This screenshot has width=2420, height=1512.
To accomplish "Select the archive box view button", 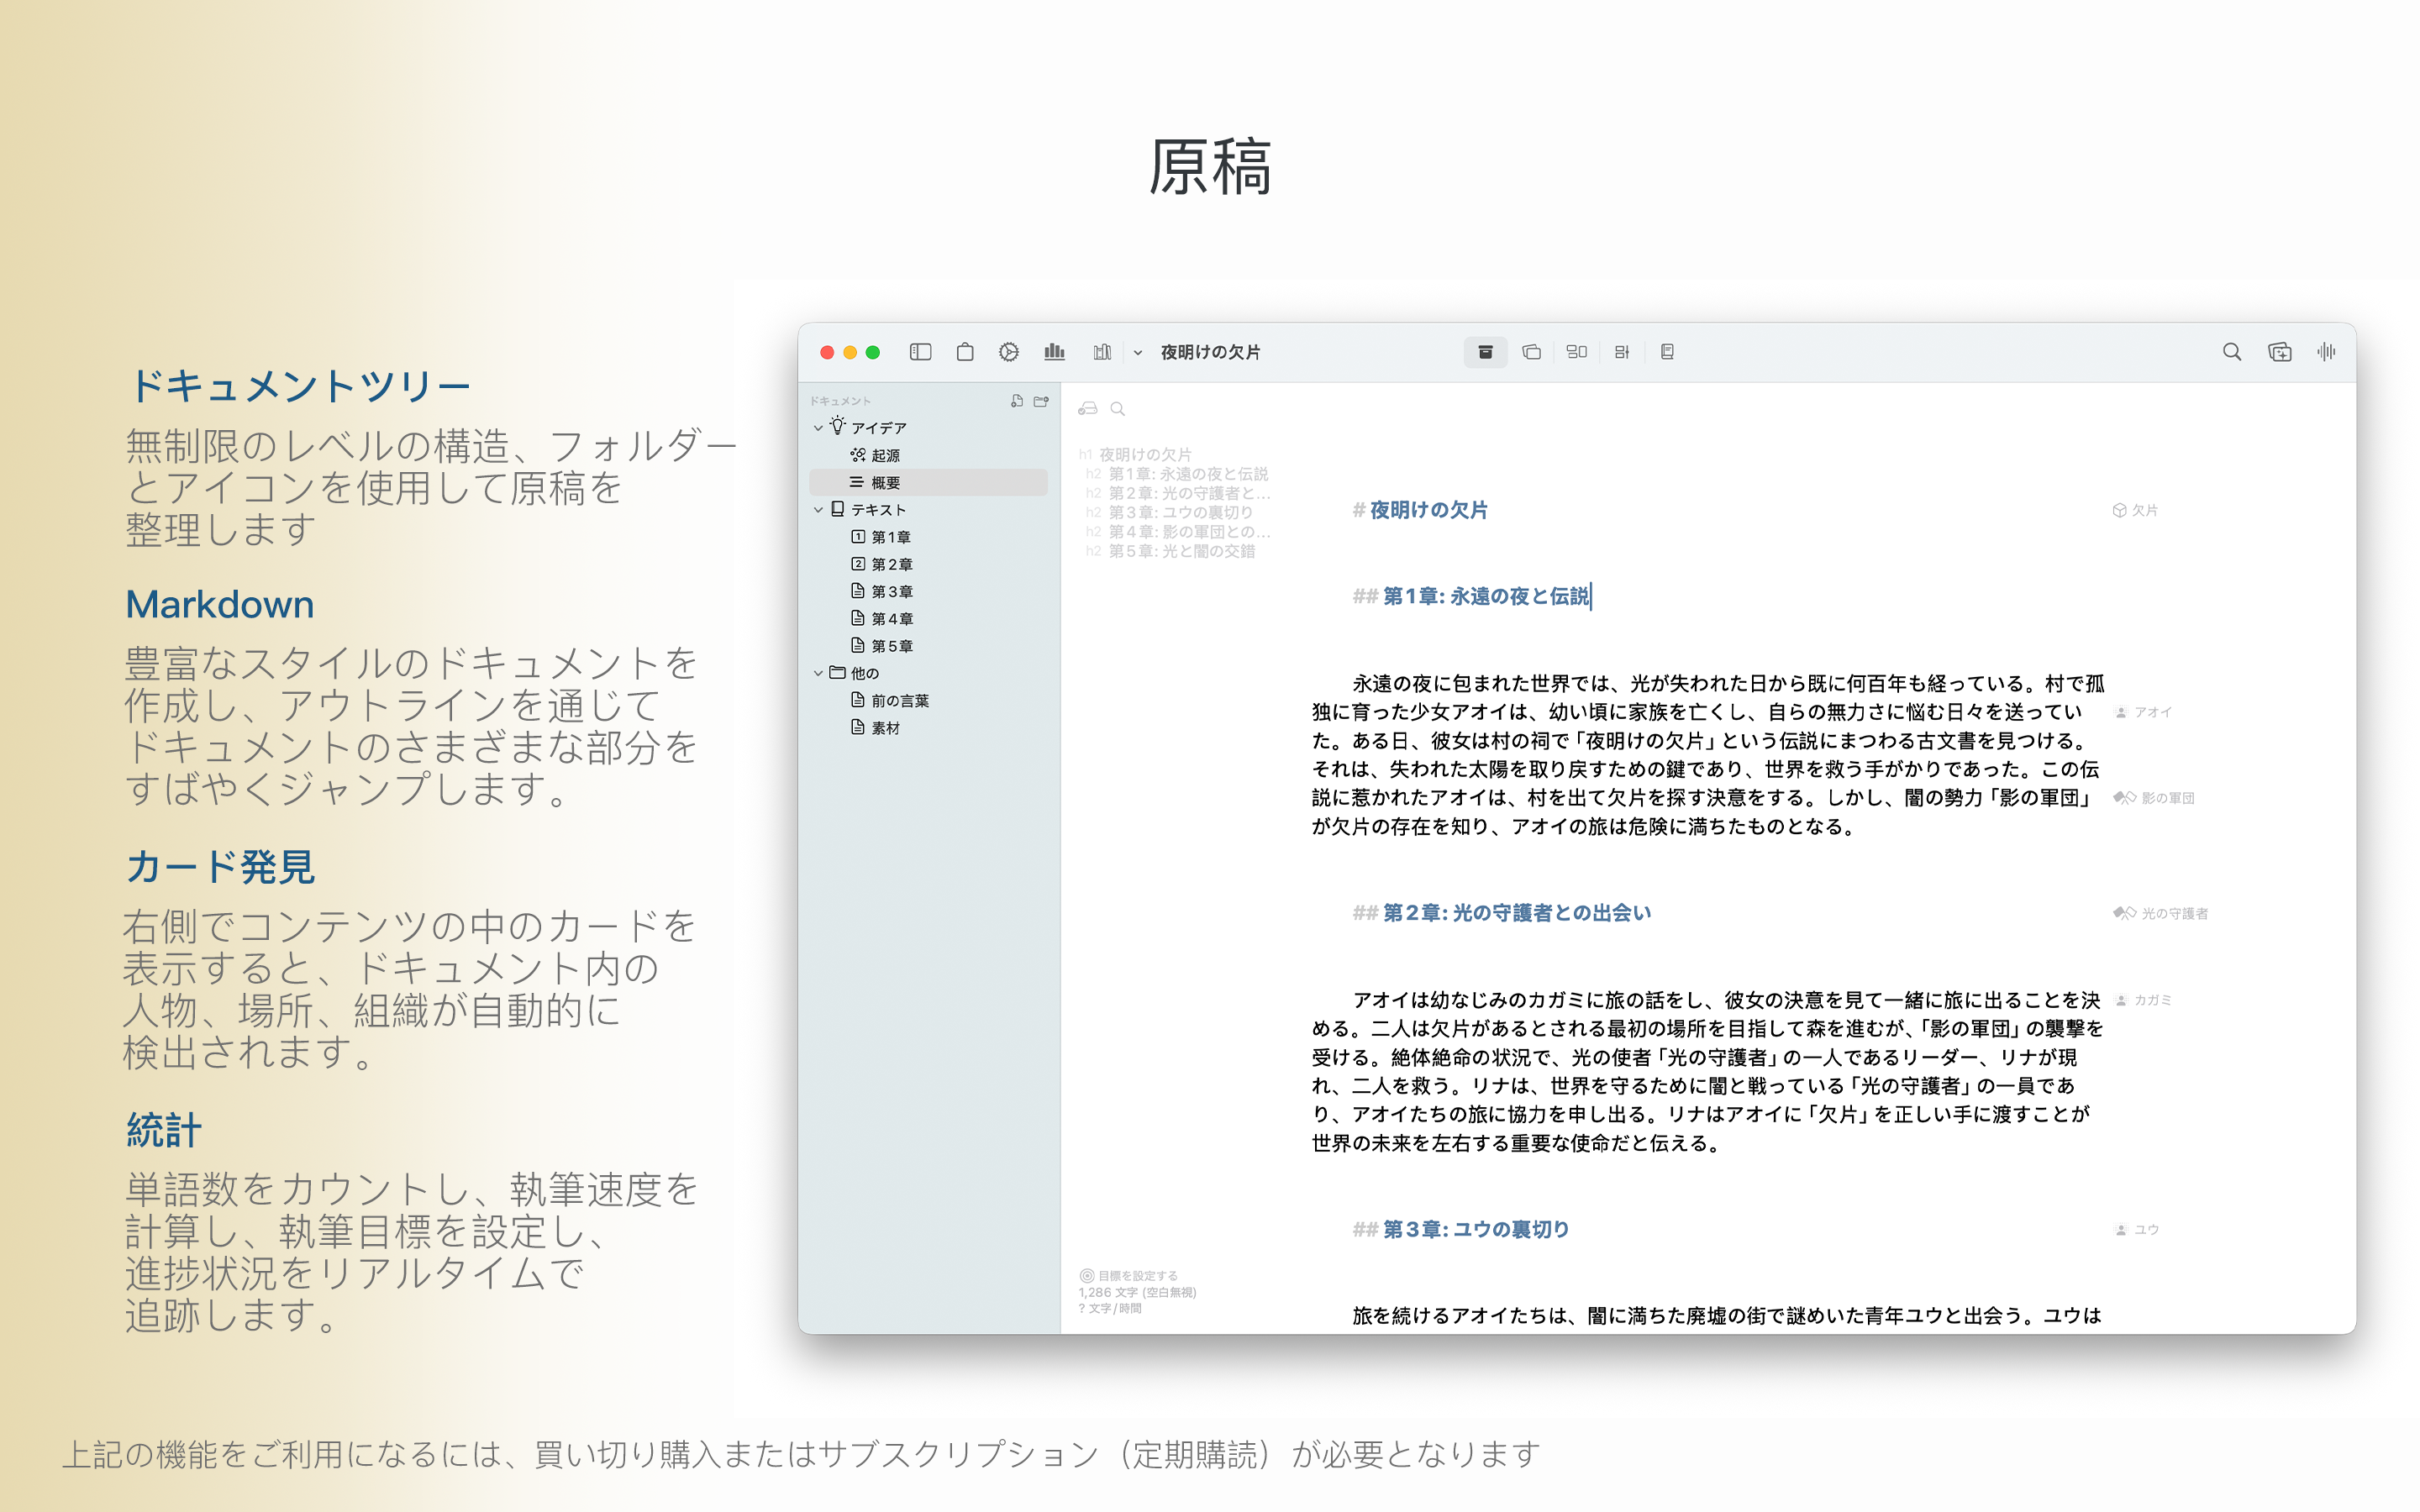I will pos(1485,352).
